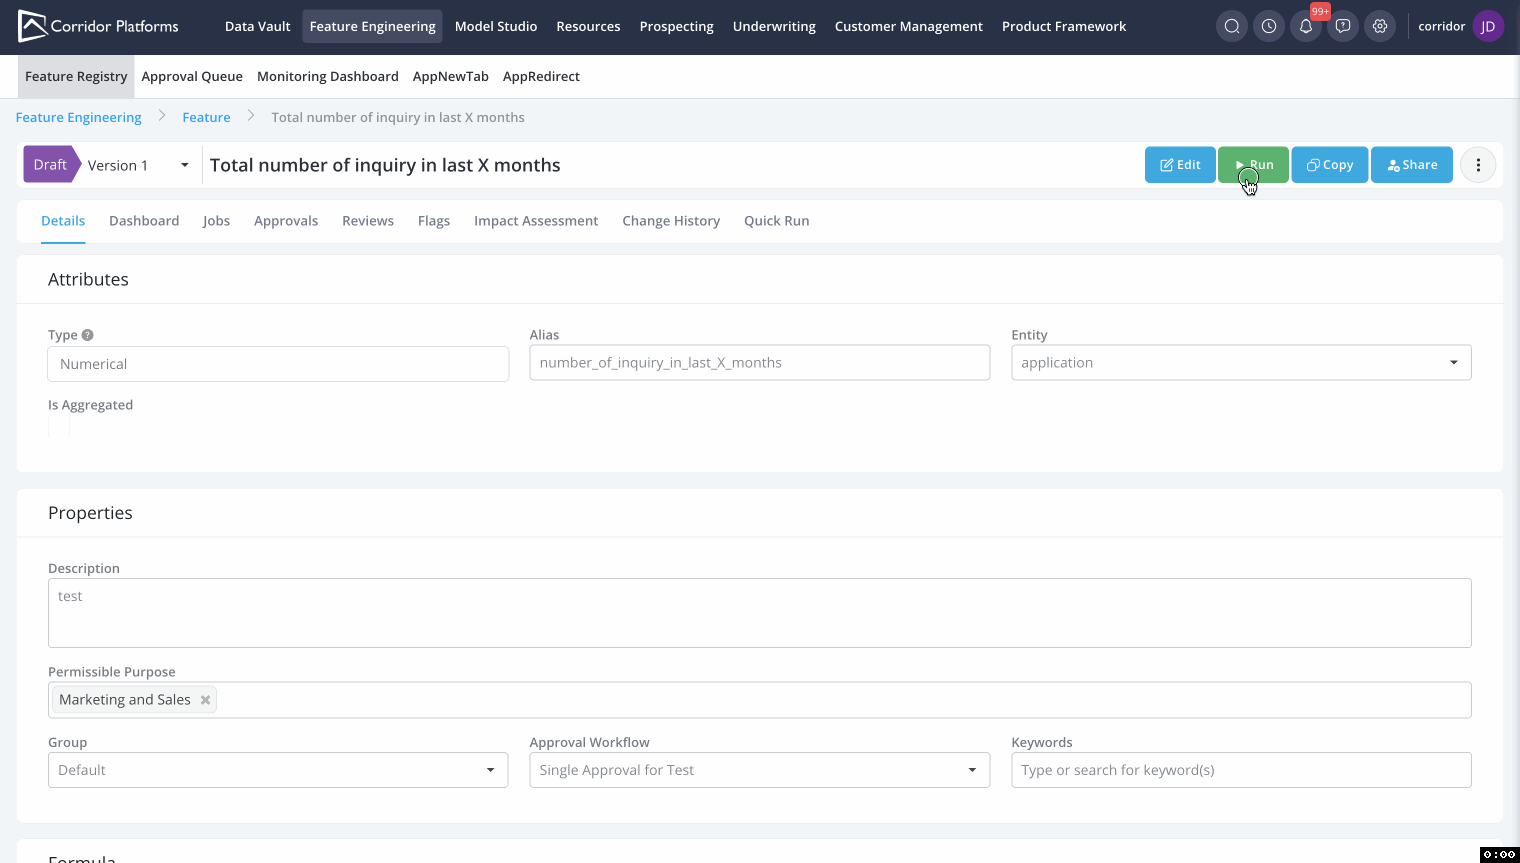Image resolution: width=1520 pixels, height=863 pixels.
Task: Open the Model Studio menu
Action: (x=496, y=27)
